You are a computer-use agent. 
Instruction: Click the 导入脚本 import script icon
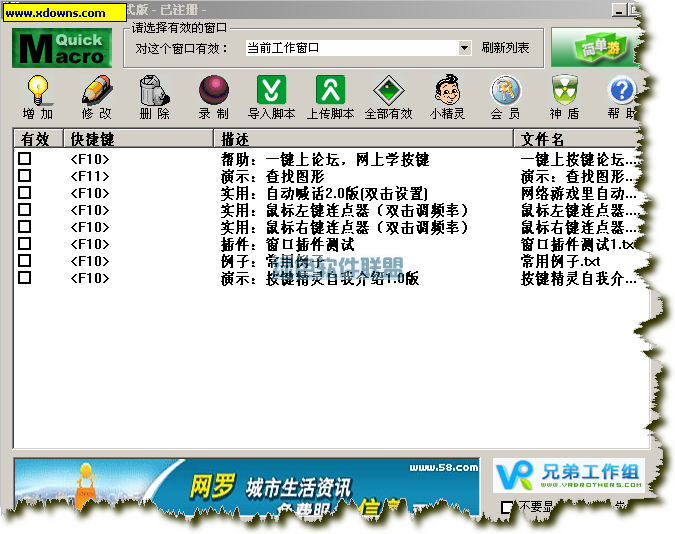point(271,90)
